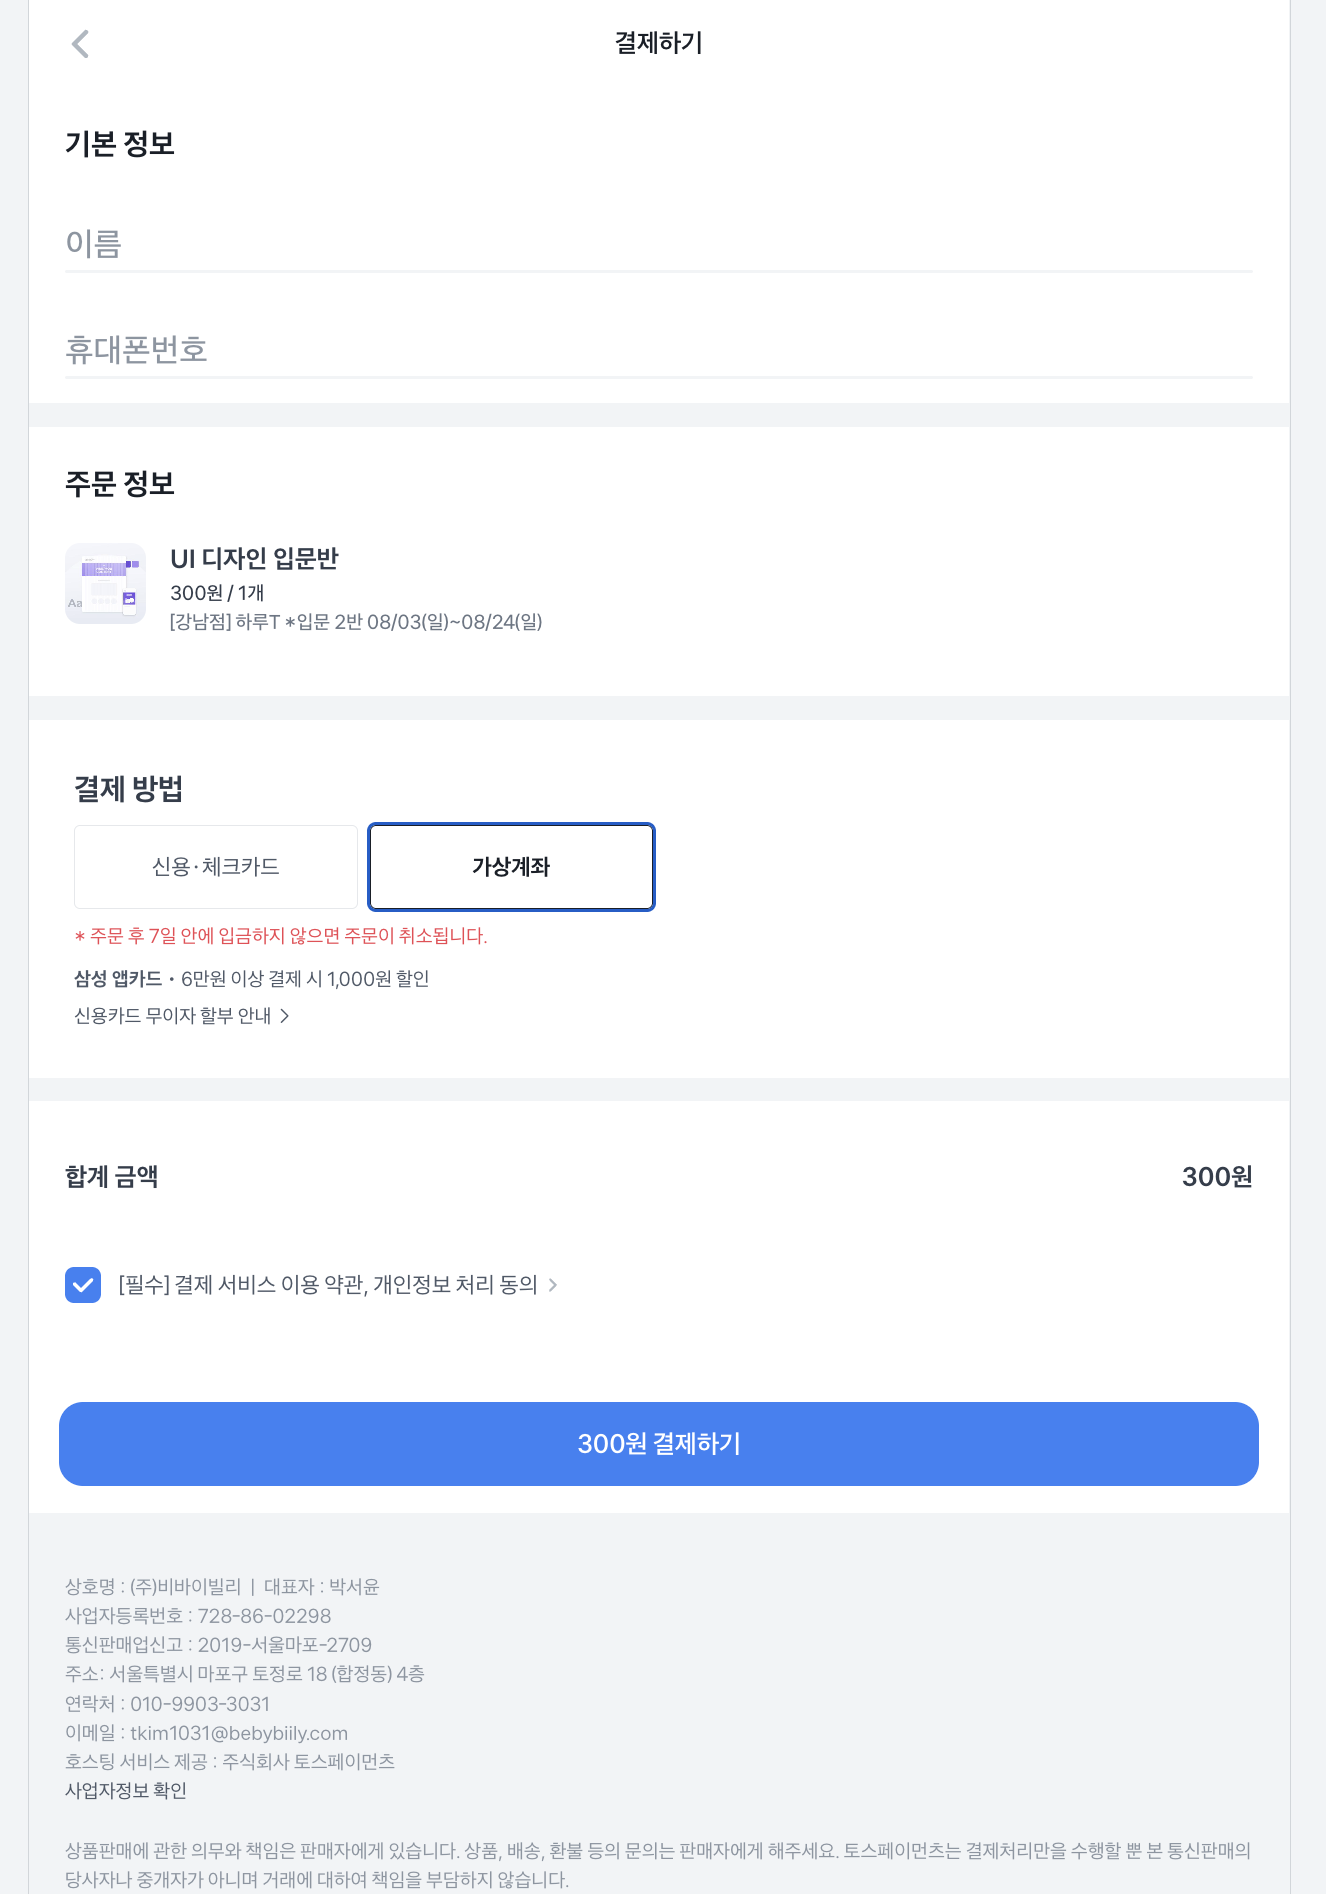Open the 사업자정보 확인 link
The height and width of the screenshot is (1894, 1326).
tap(126, 1790)
